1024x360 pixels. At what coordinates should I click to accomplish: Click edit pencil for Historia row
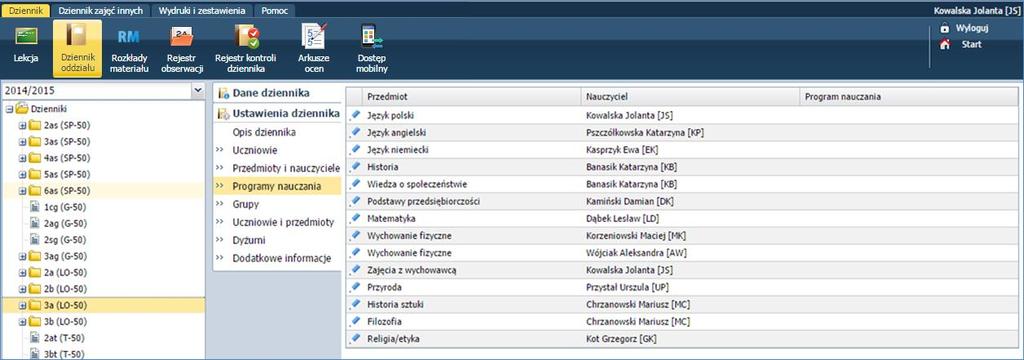355,166
